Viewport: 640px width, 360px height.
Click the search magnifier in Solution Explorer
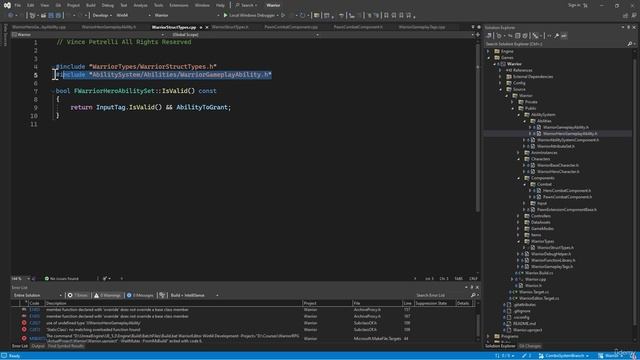[630, 44]
